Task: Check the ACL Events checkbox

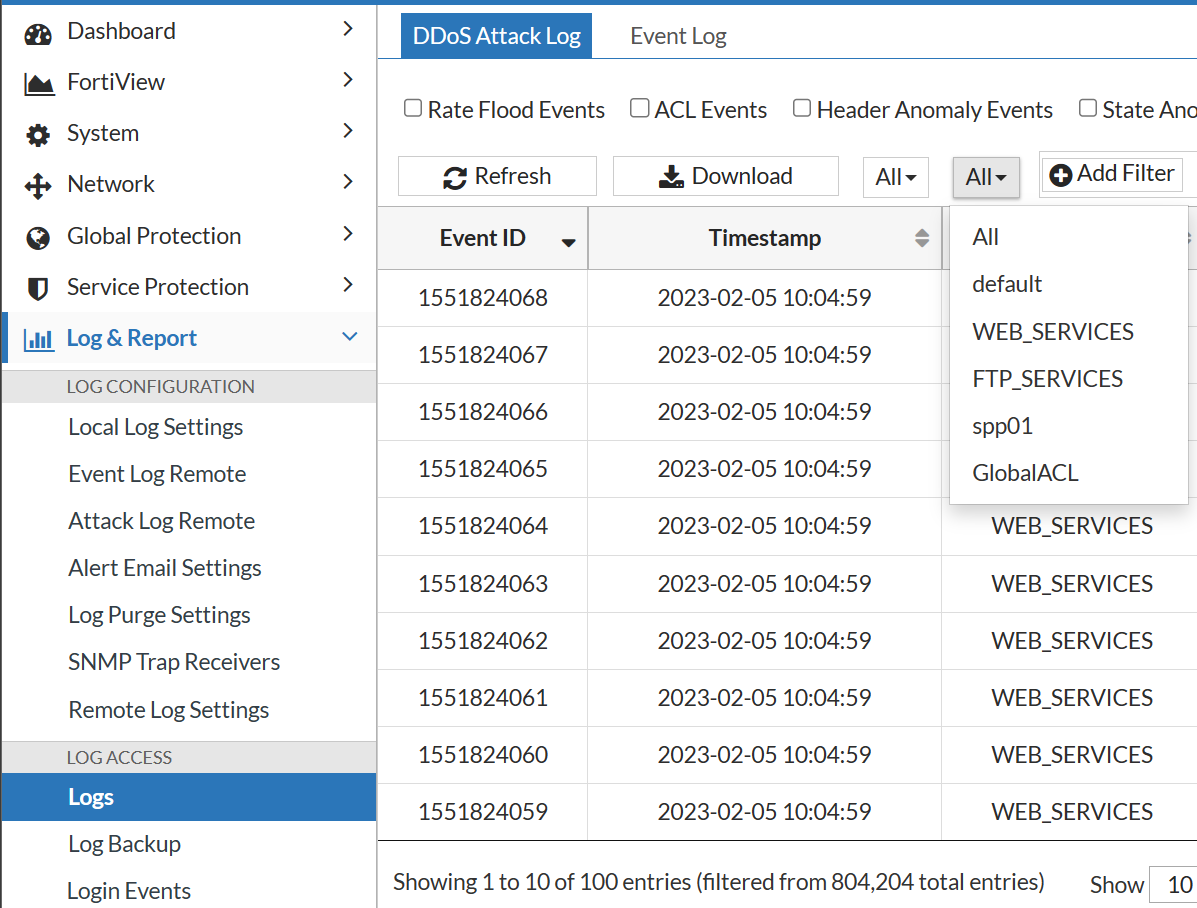Action: click(x=639, y=107)
